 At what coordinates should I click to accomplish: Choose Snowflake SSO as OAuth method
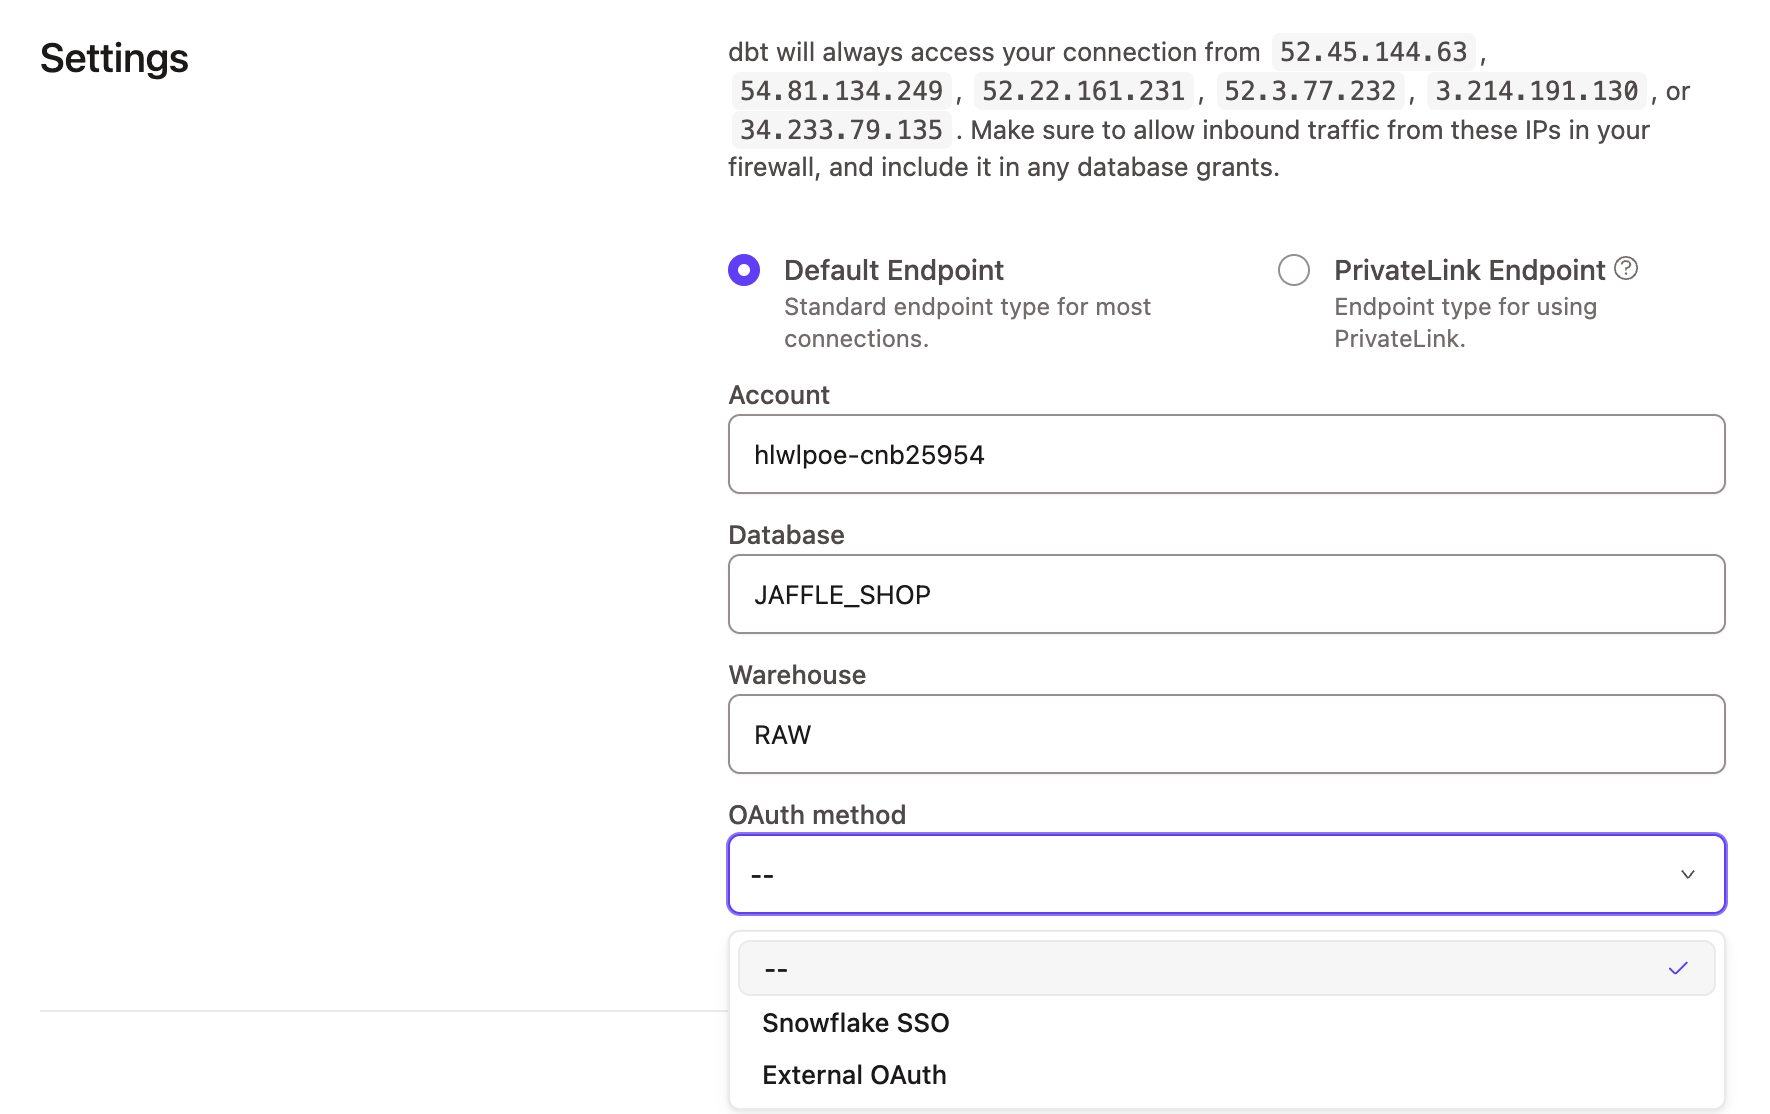pyautogui.click(x=855, y=1022)
